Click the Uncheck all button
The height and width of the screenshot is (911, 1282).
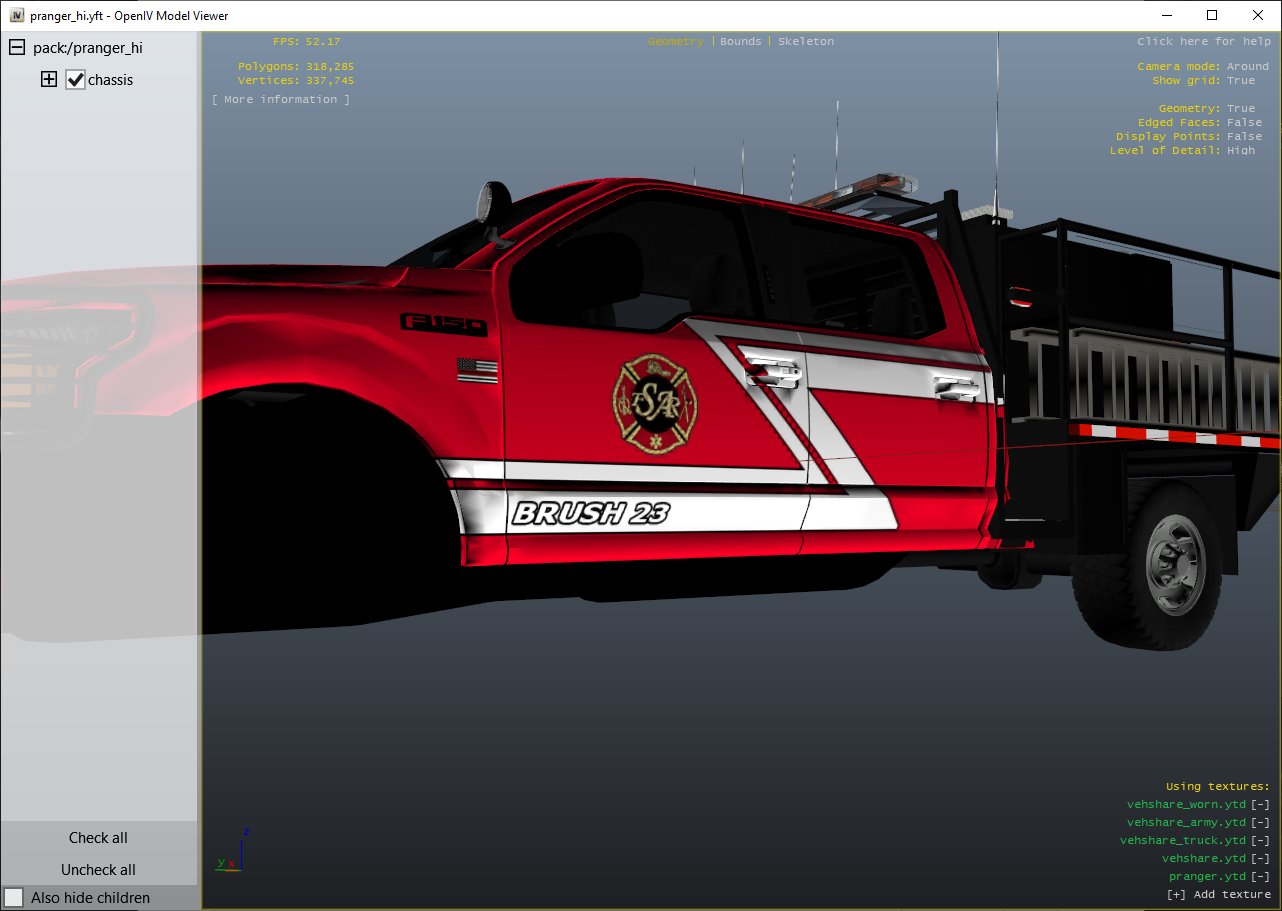98,870
